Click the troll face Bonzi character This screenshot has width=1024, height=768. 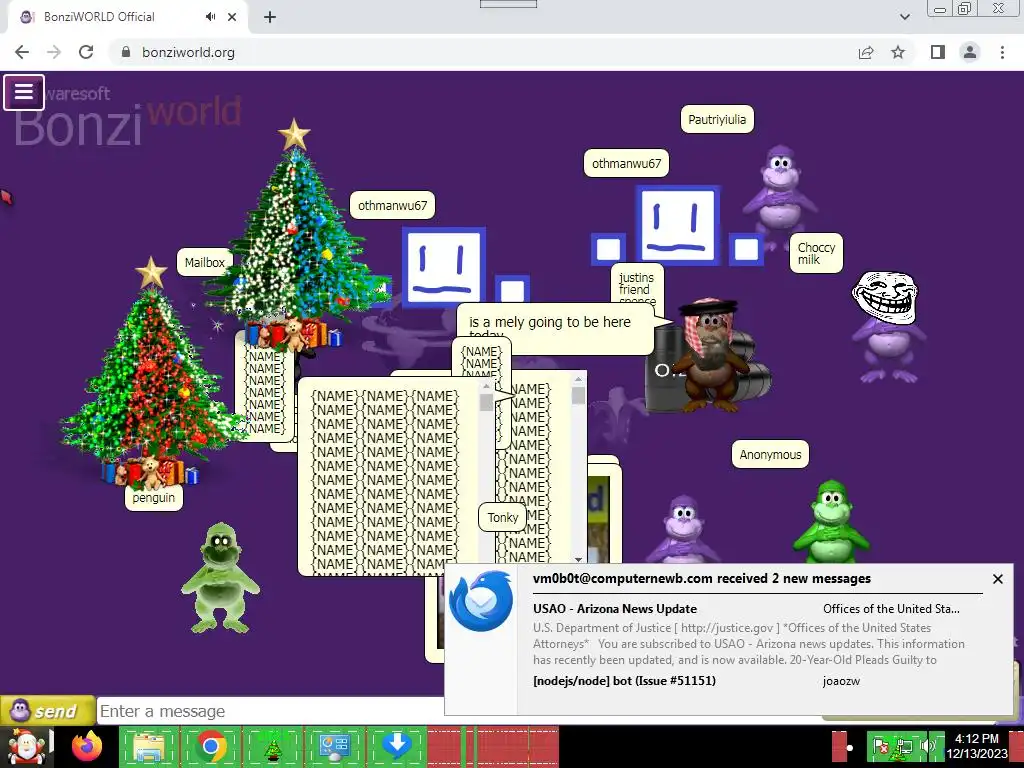pyautogui.click(x=887, y=327)
